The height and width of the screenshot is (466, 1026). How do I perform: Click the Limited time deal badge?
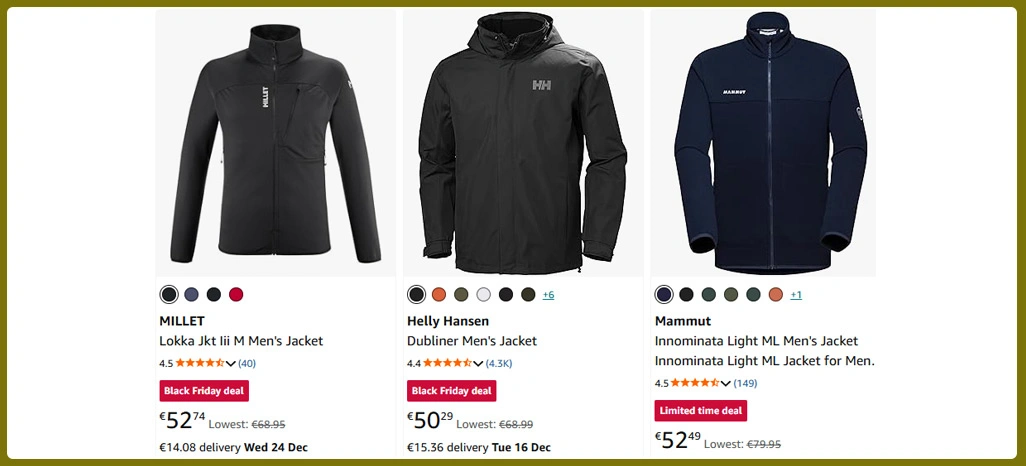pos(701,411)
